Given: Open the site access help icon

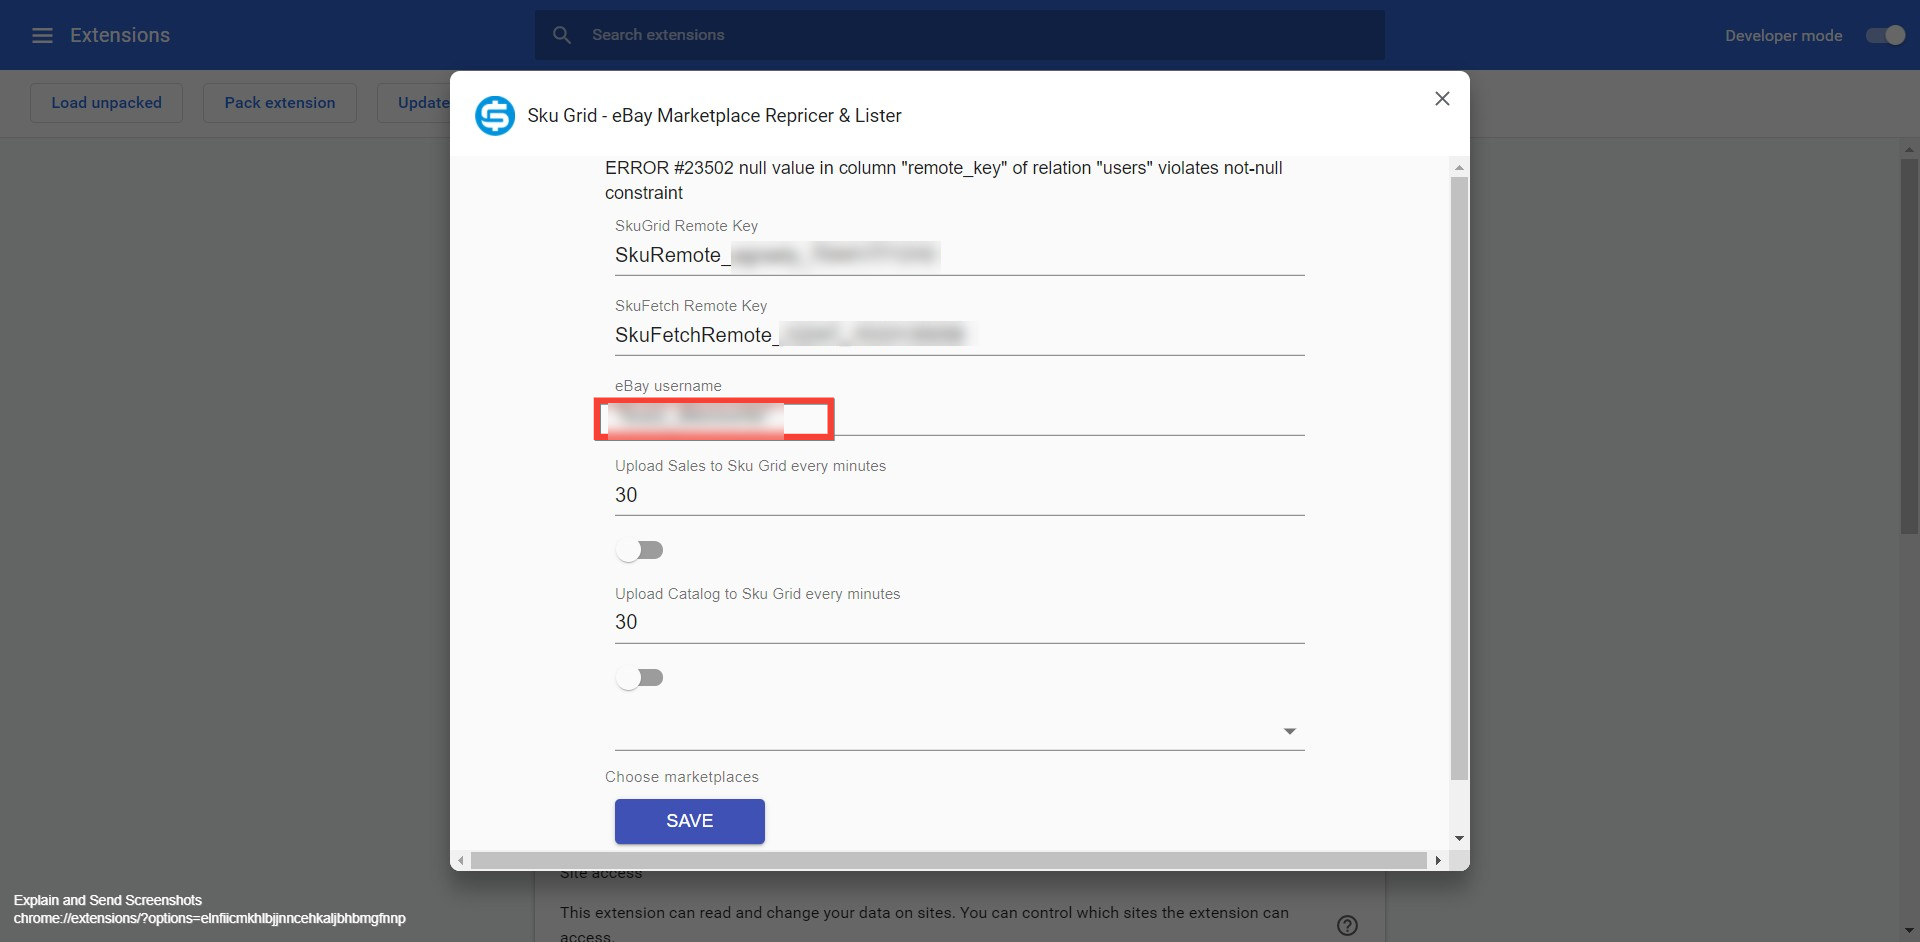Looking at the screenshot, I should click(1347, 925).
